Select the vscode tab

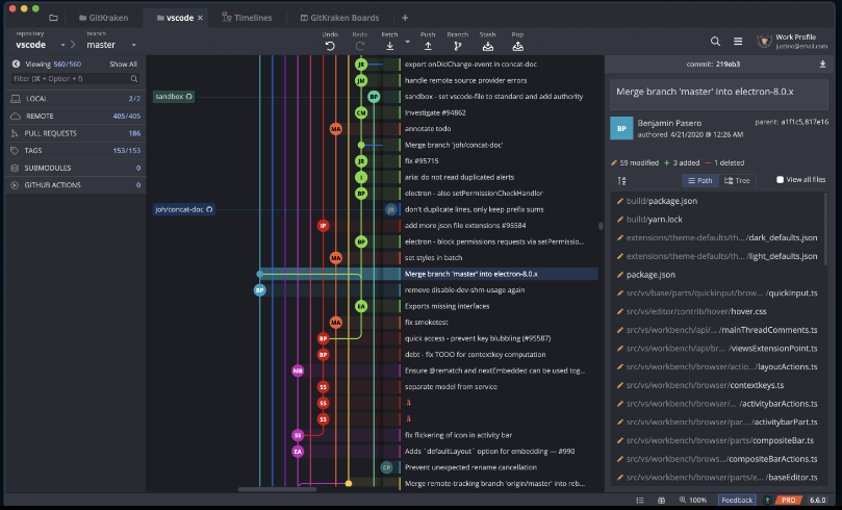175,18
